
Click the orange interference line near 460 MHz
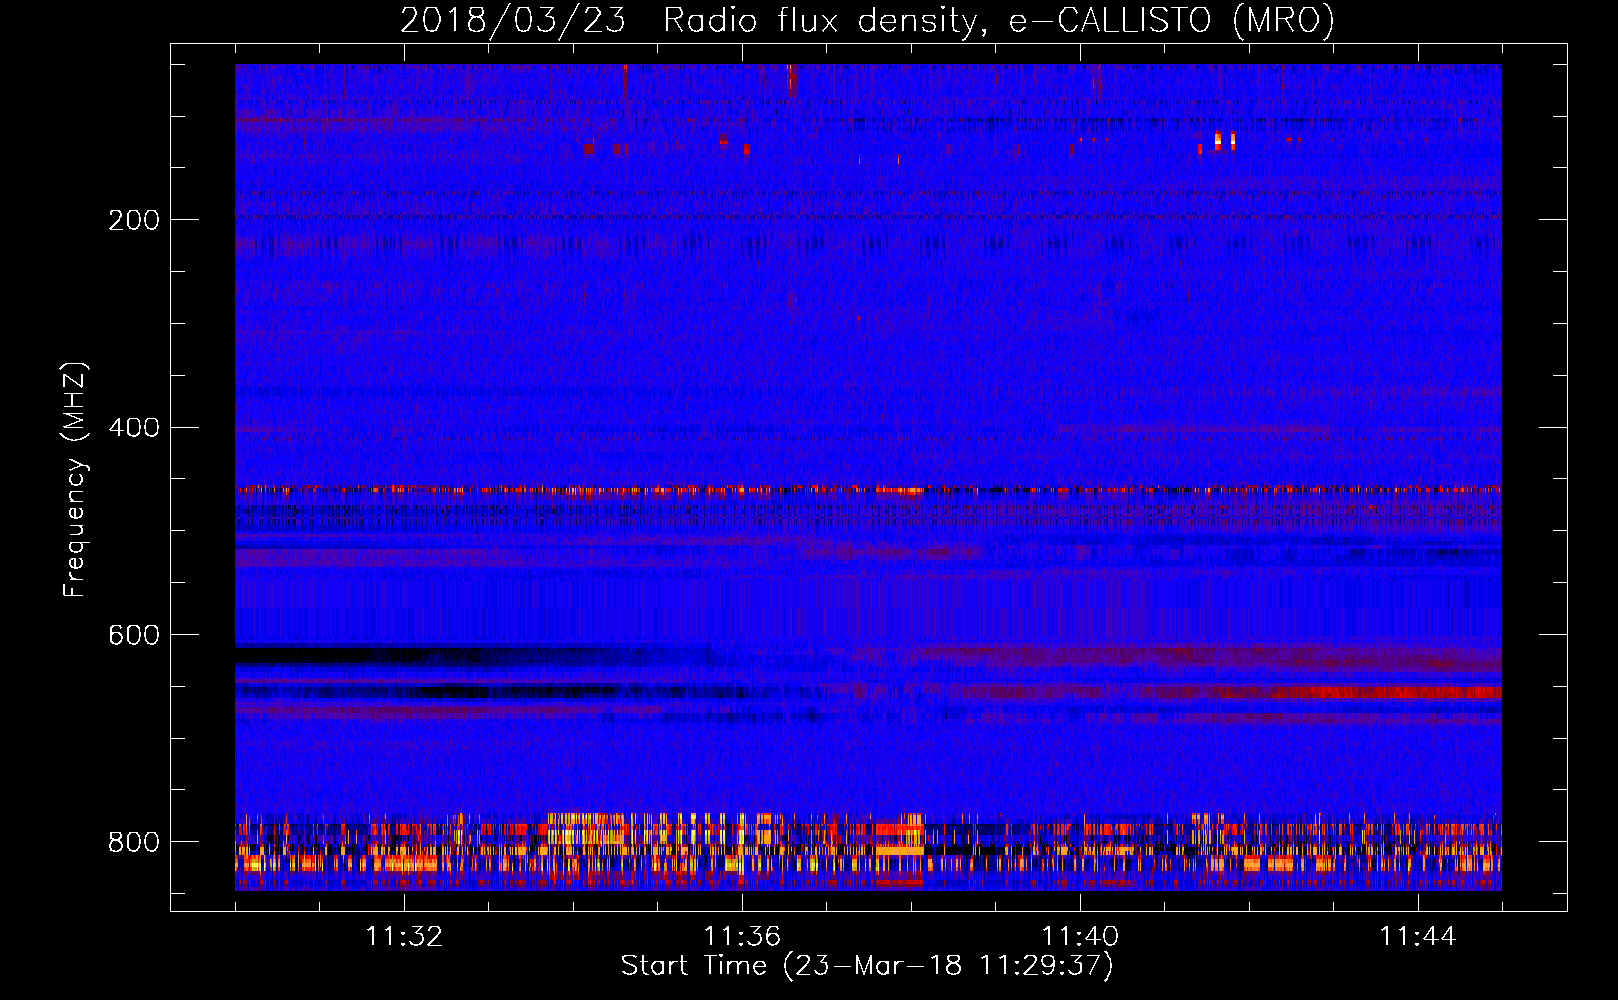point(868,490)
